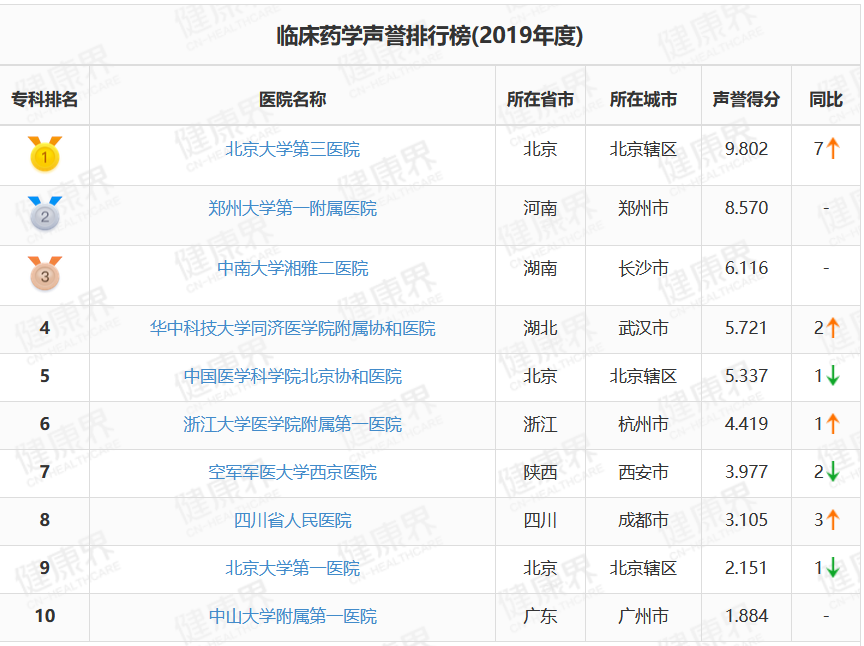The height and width of the screenshot is (646, 864).
Task: Click rank number 5
Action: (45, 376)
